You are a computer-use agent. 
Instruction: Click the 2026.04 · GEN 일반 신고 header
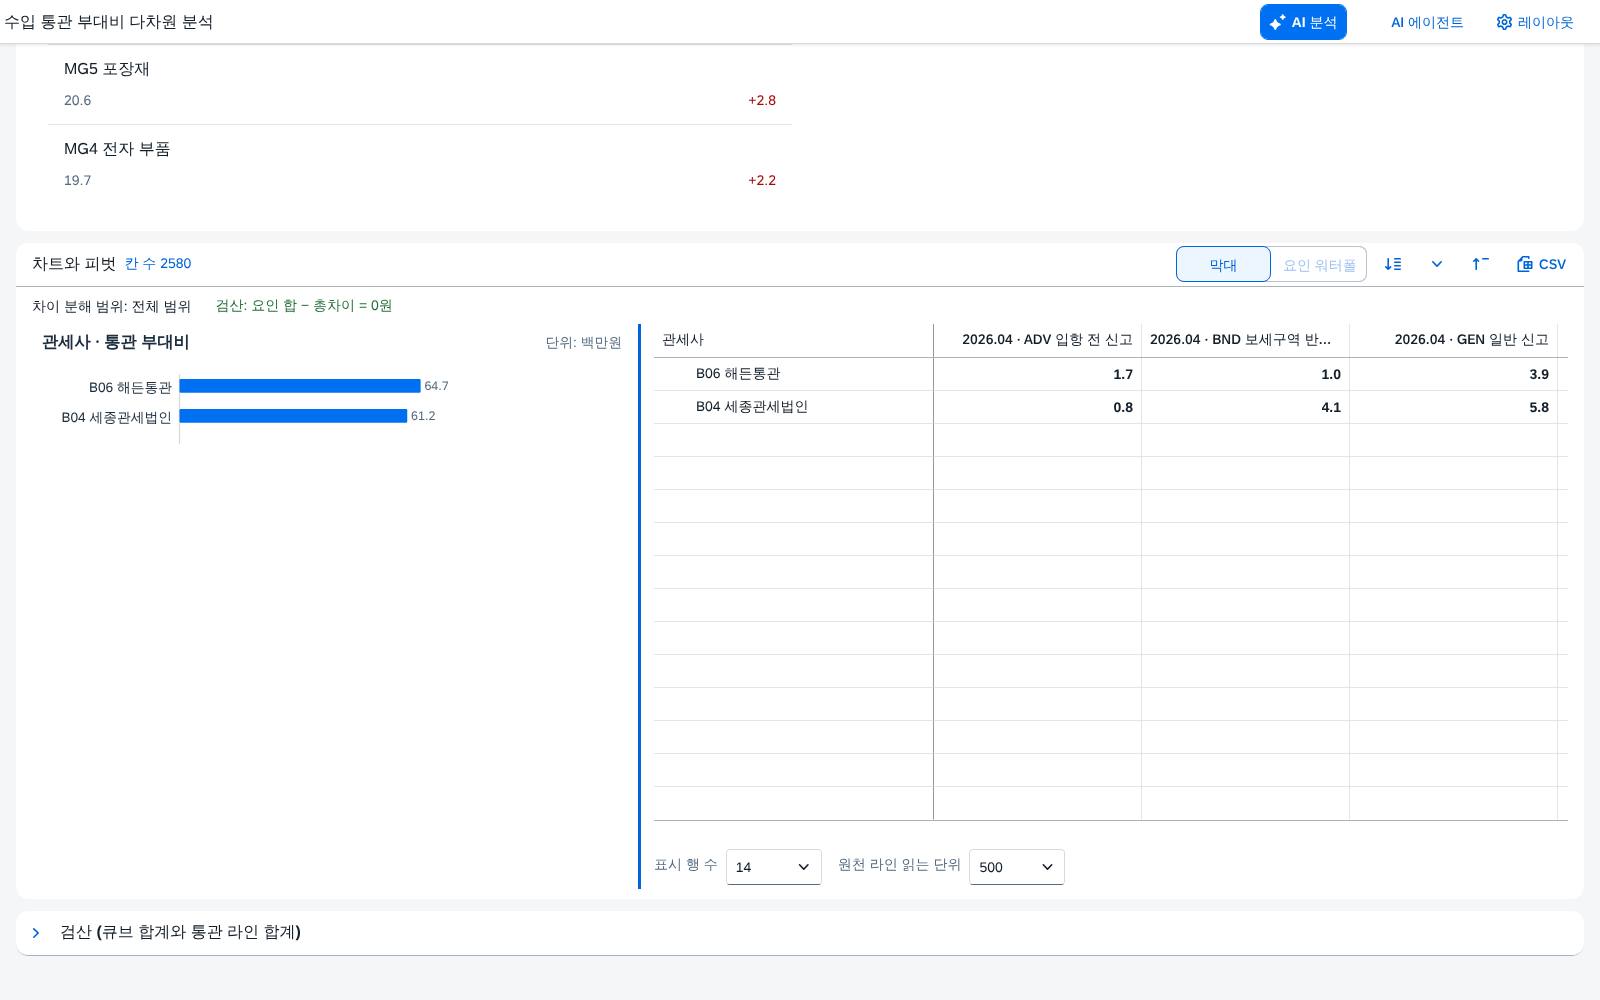pos(1454,340)
